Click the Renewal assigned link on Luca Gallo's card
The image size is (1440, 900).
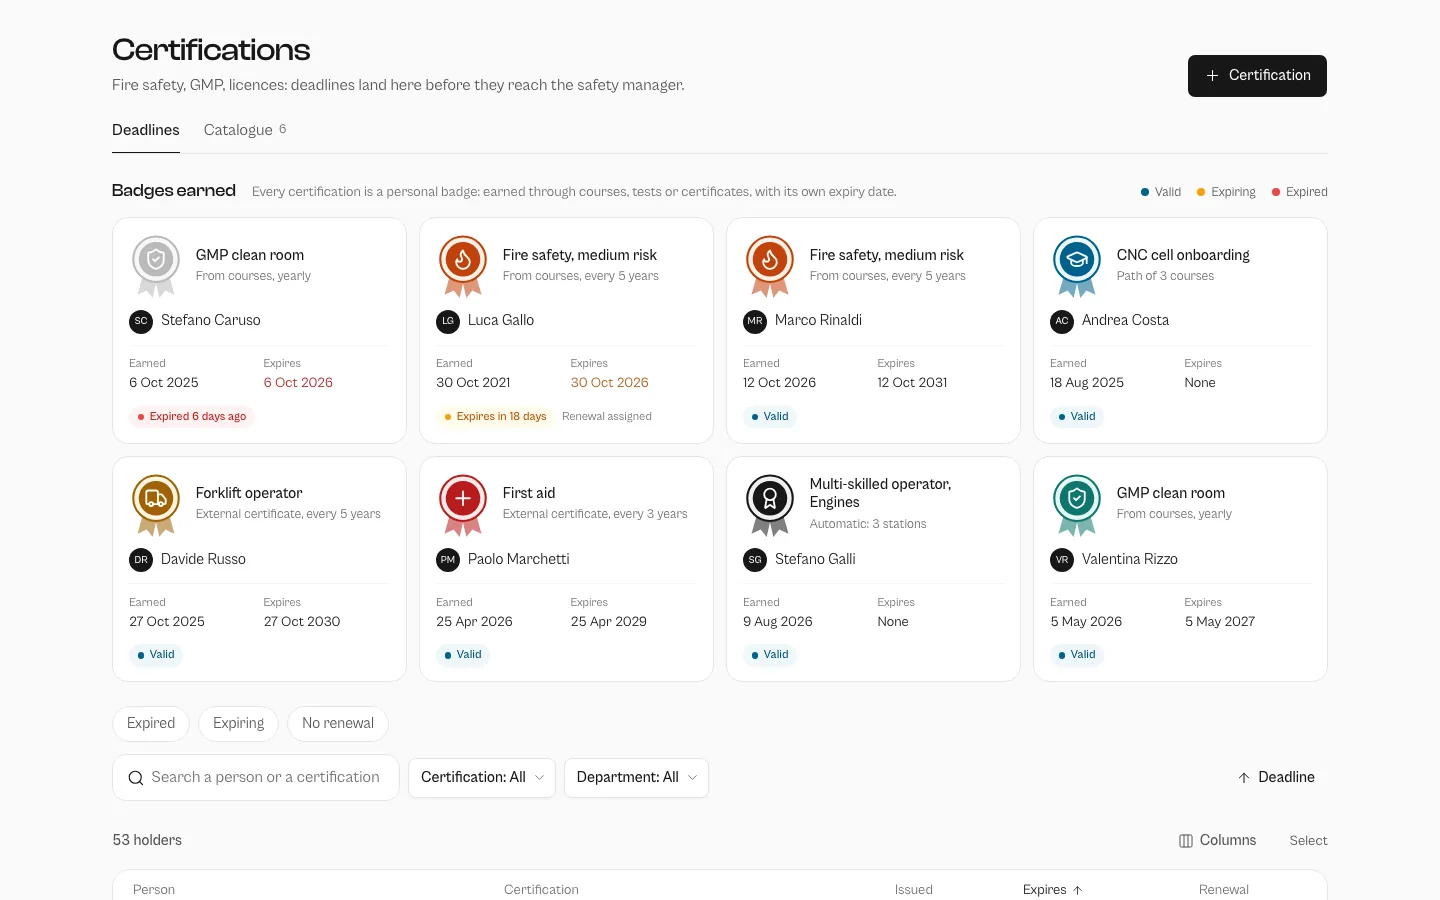coord(607,417)
